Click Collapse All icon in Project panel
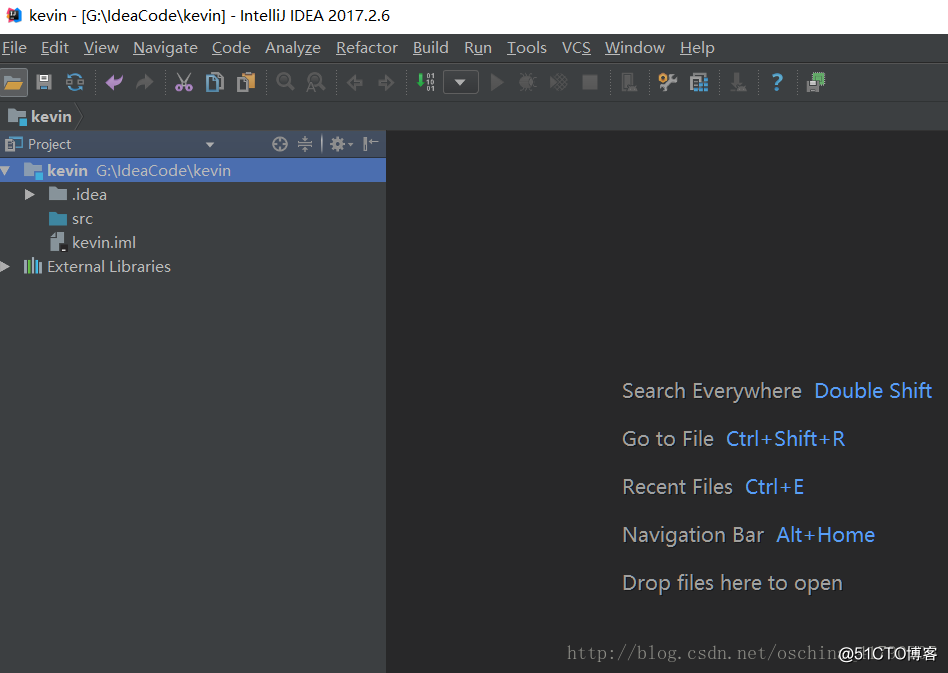 pyautogui.click(x=305, y=144)
